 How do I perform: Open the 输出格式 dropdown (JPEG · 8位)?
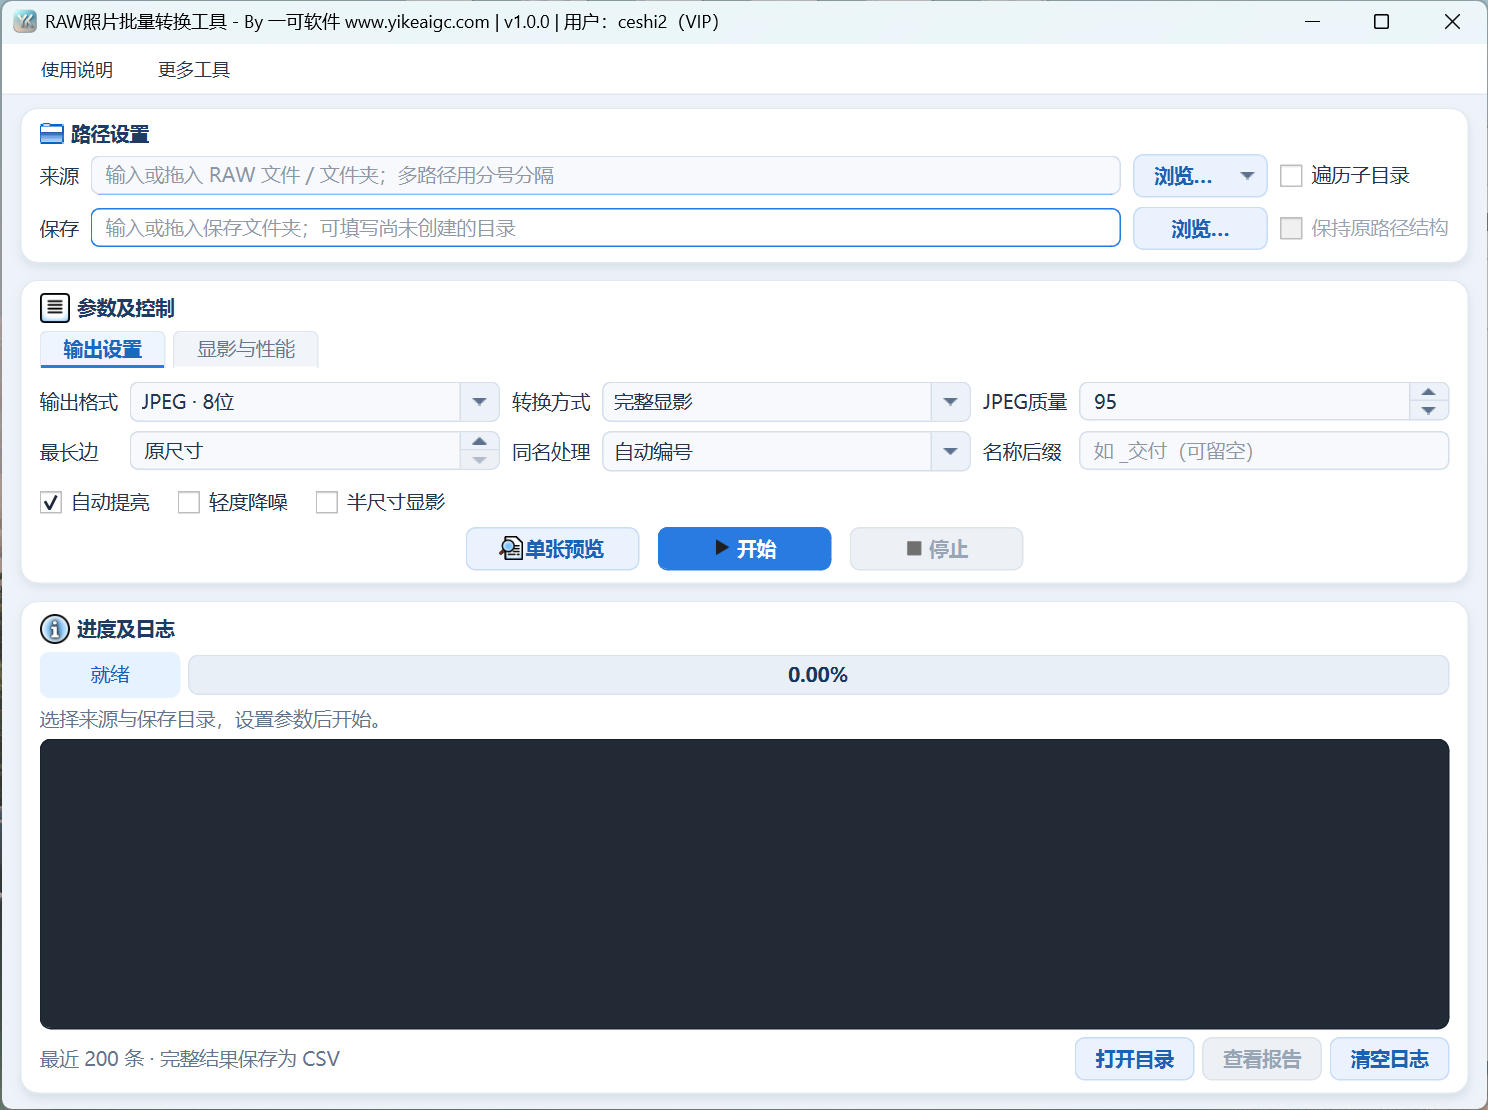point(314,402)
